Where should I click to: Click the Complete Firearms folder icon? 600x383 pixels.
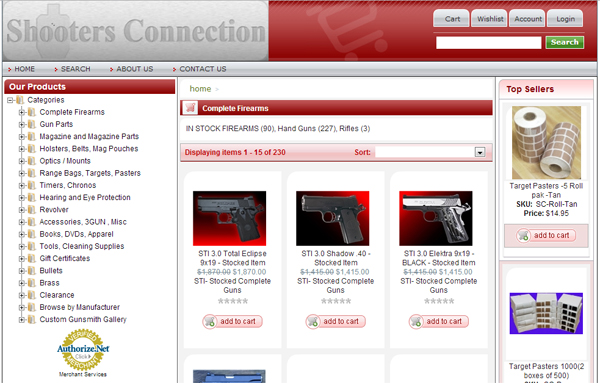32,112
